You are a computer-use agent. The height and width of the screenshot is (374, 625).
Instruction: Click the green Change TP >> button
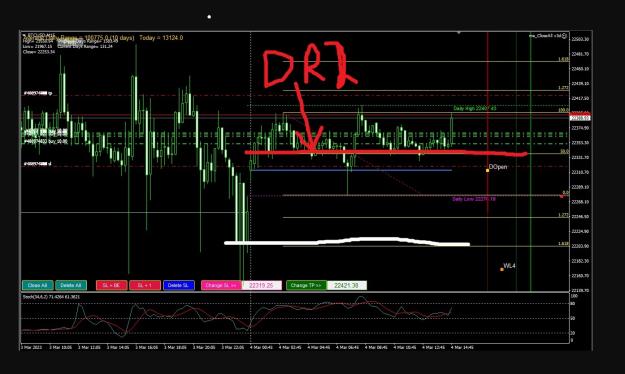(306, 285)
